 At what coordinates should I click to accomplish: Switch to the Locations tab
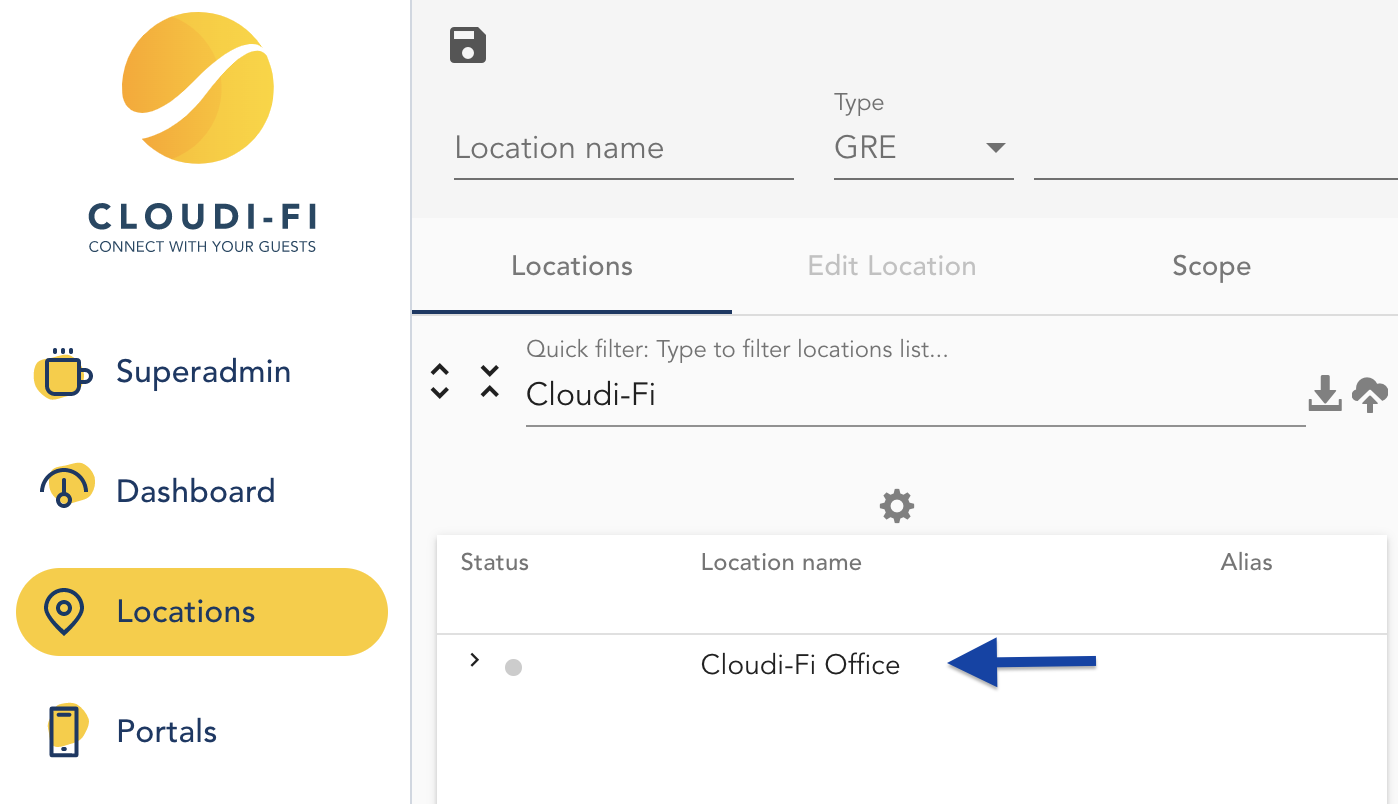(572, 266)
